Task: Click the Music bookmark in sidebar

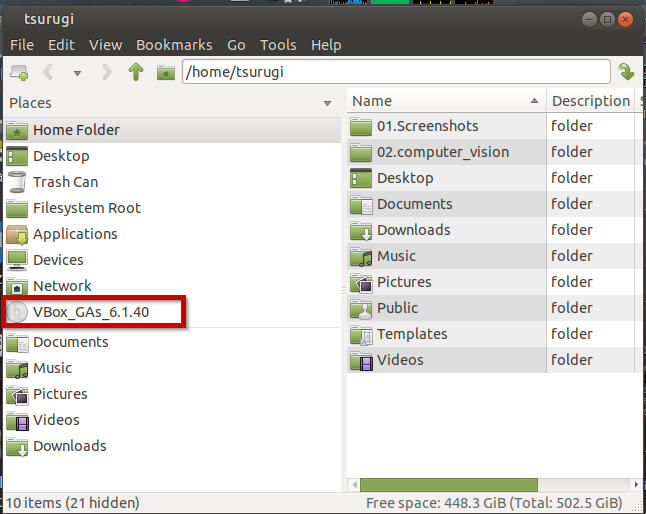Action: [x=172, y=368]
